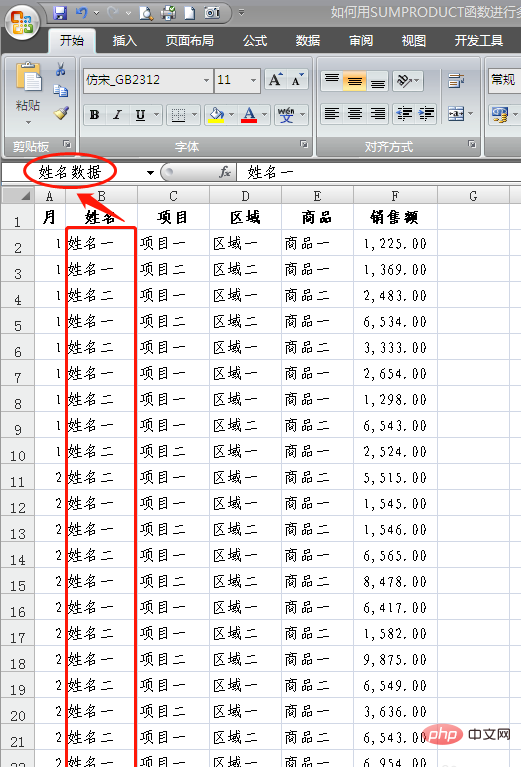Open borders dropdown arrow

(x=194, y=115)
